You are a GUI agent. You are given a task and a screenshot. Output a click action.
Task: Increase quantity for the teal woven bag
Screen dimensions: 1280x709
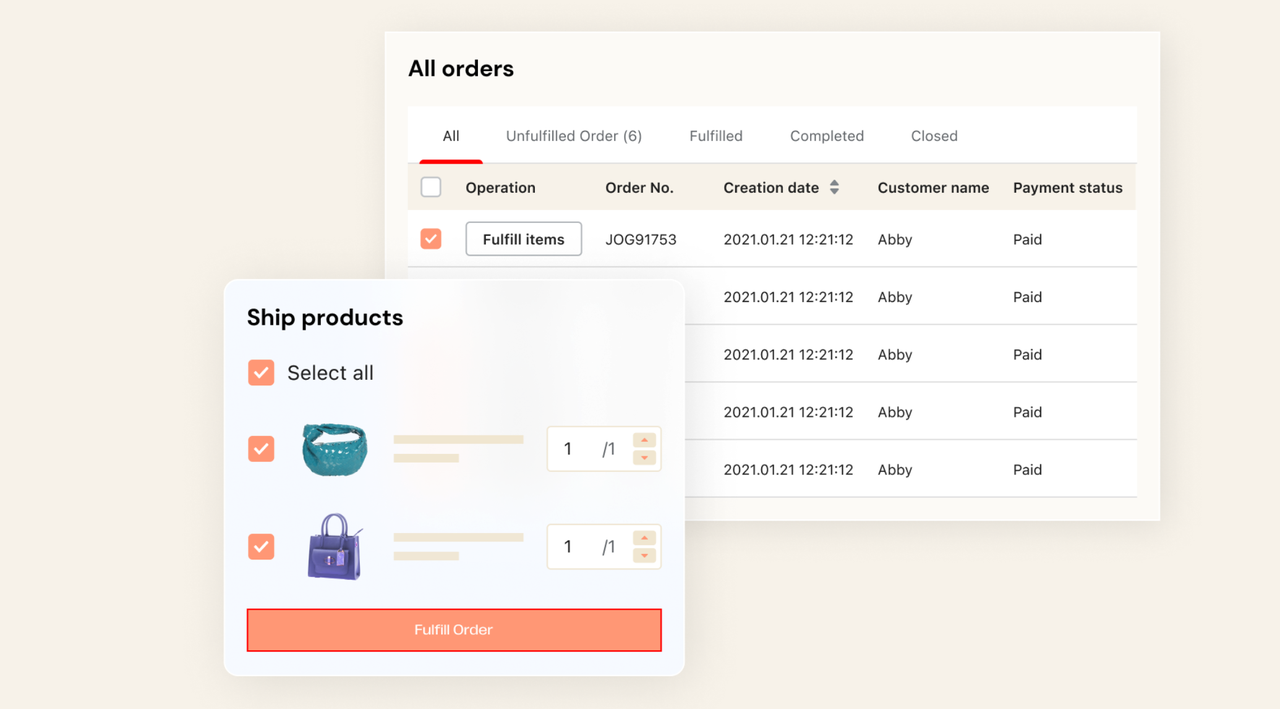(645, 440)
